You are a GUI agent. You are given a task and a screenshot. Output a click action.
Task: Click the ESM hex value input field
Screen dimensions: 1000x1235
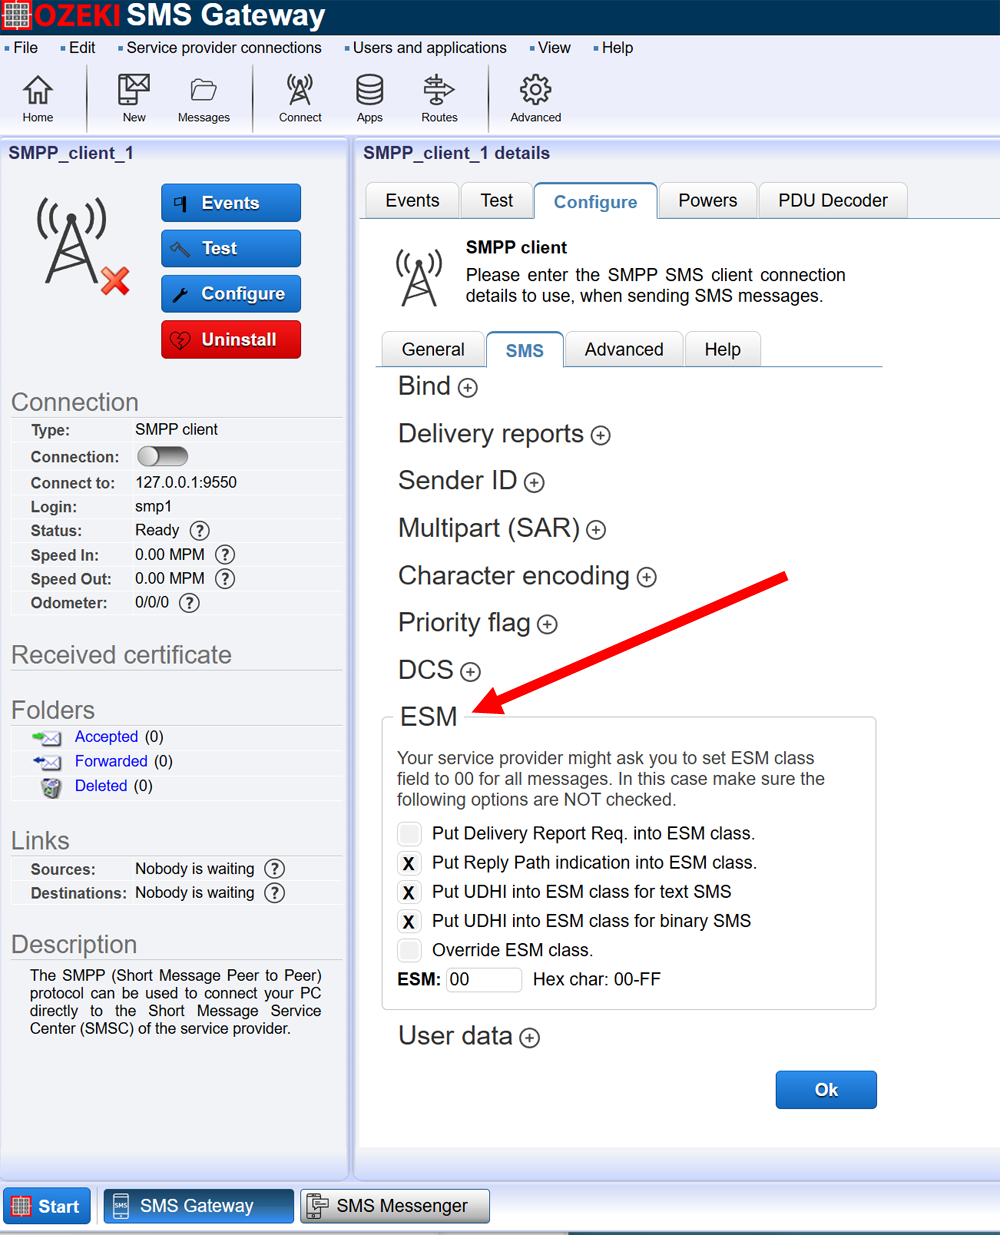click(484, 980)
